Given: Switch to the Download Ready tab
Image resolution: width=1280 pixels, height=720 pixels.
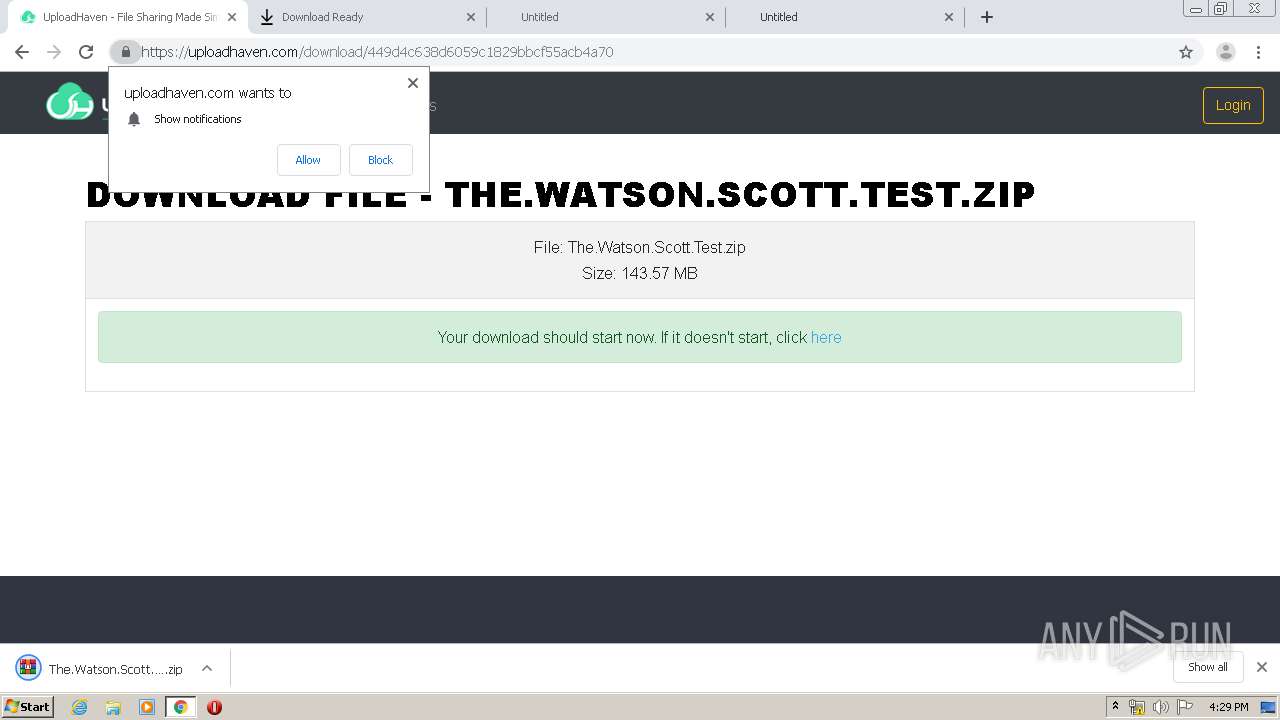Looking at the screenshot, I should click(366, 17).
